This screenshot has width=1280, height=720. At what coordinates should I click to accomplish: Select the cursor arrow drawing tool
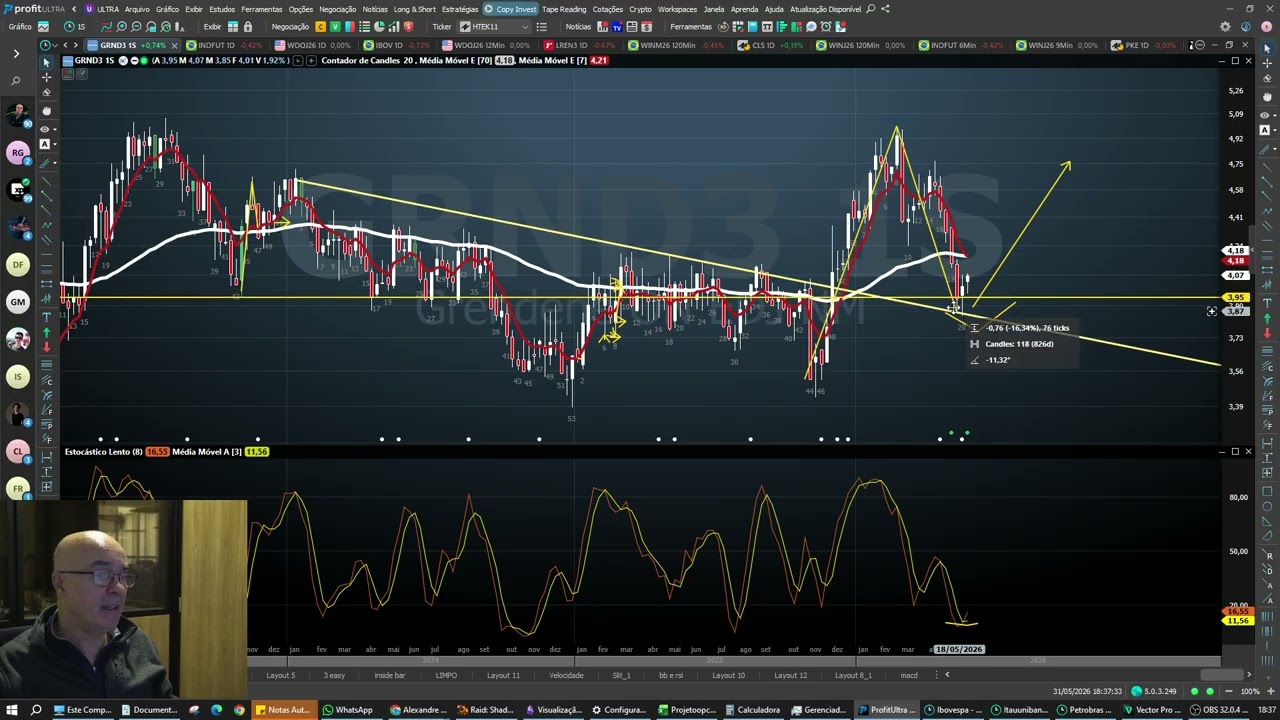[x=46, y=61]
